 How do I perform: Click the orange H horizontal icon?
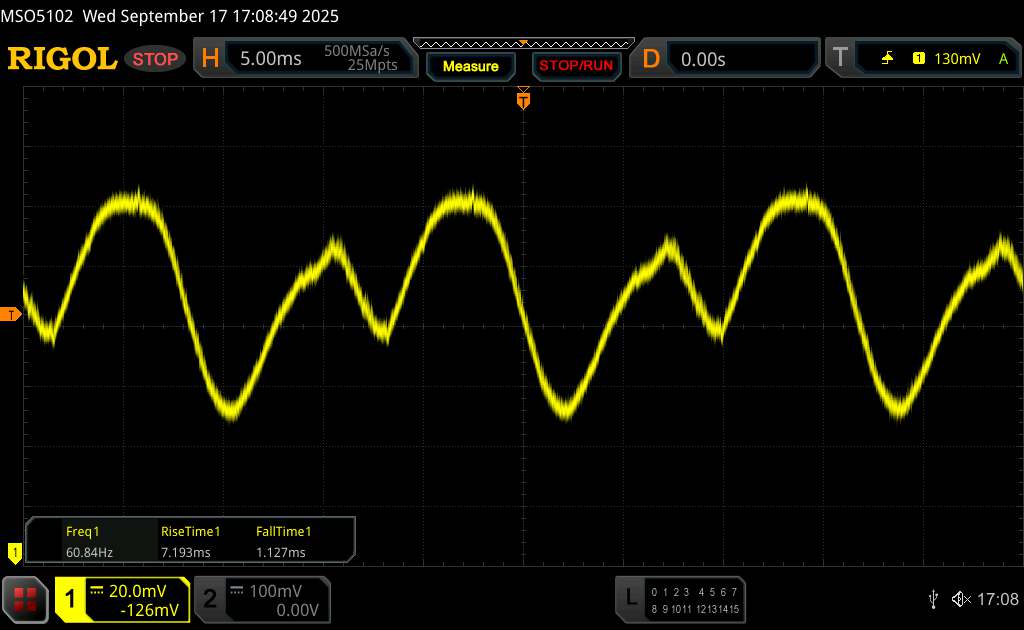210,59
